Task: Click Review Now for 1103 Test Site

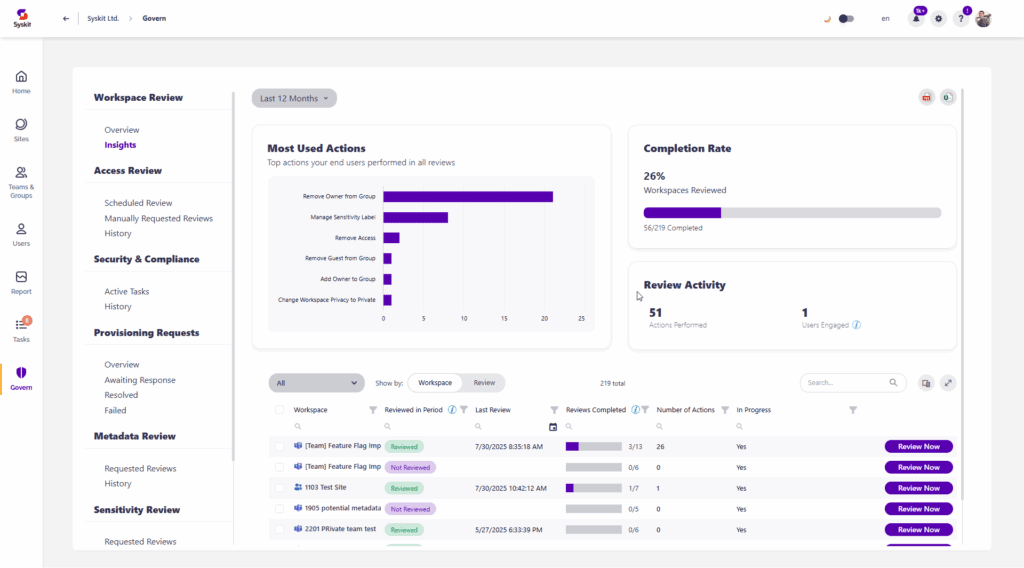Action: click(918, 488)
